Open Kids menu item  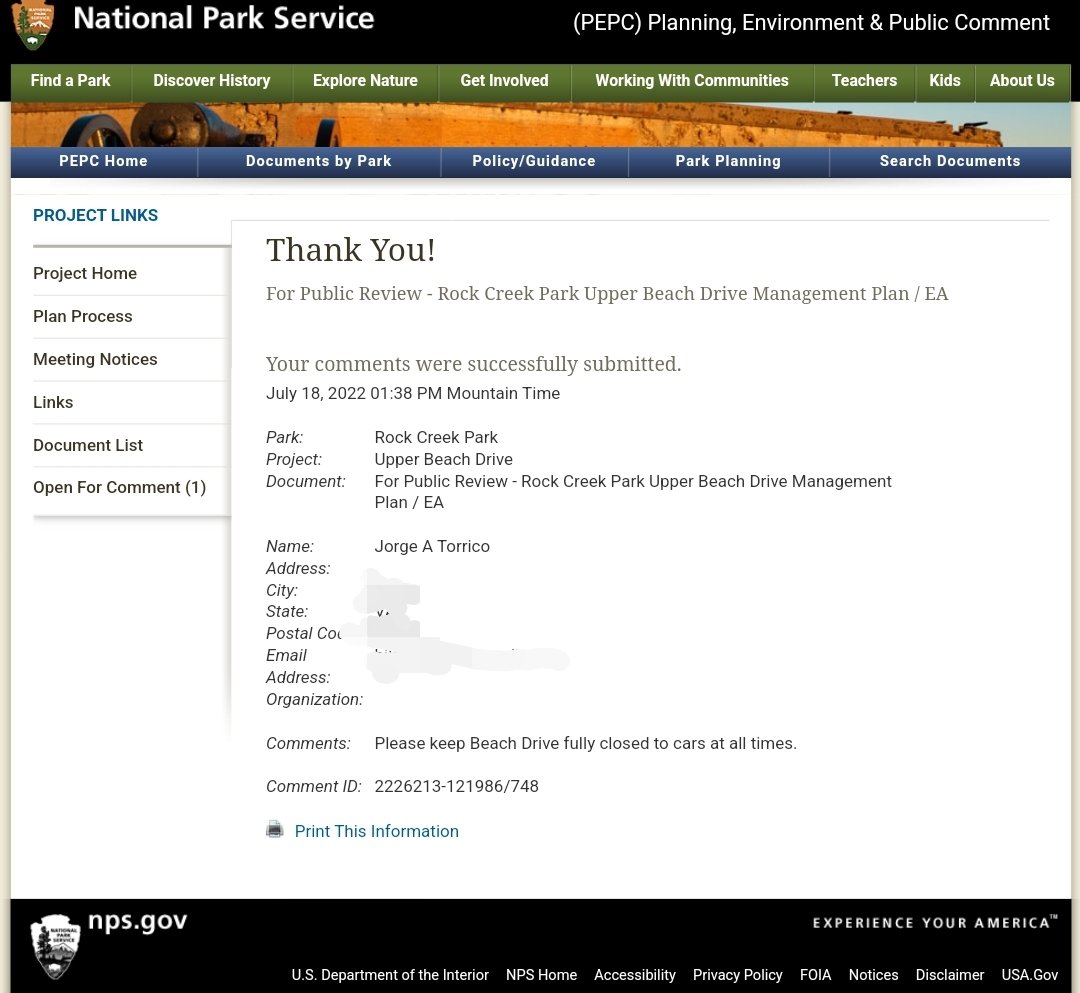point(944,81)
